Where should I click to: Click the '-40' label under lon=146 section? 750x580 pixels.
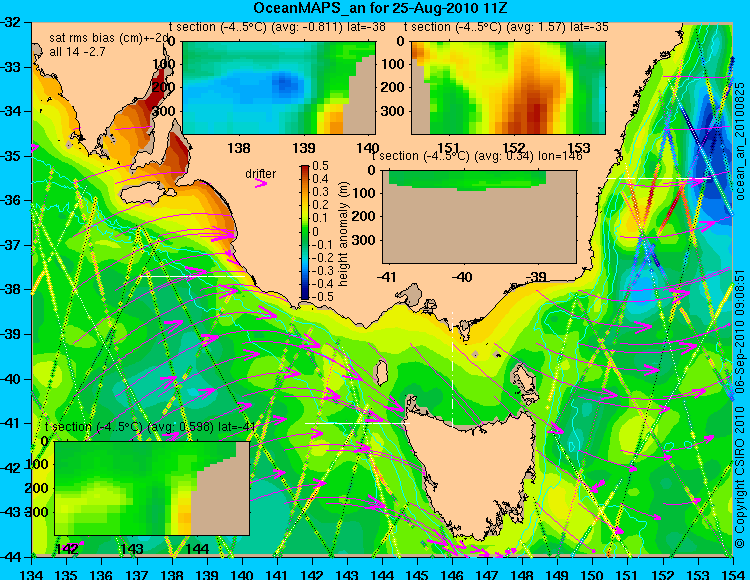(462, 277)
